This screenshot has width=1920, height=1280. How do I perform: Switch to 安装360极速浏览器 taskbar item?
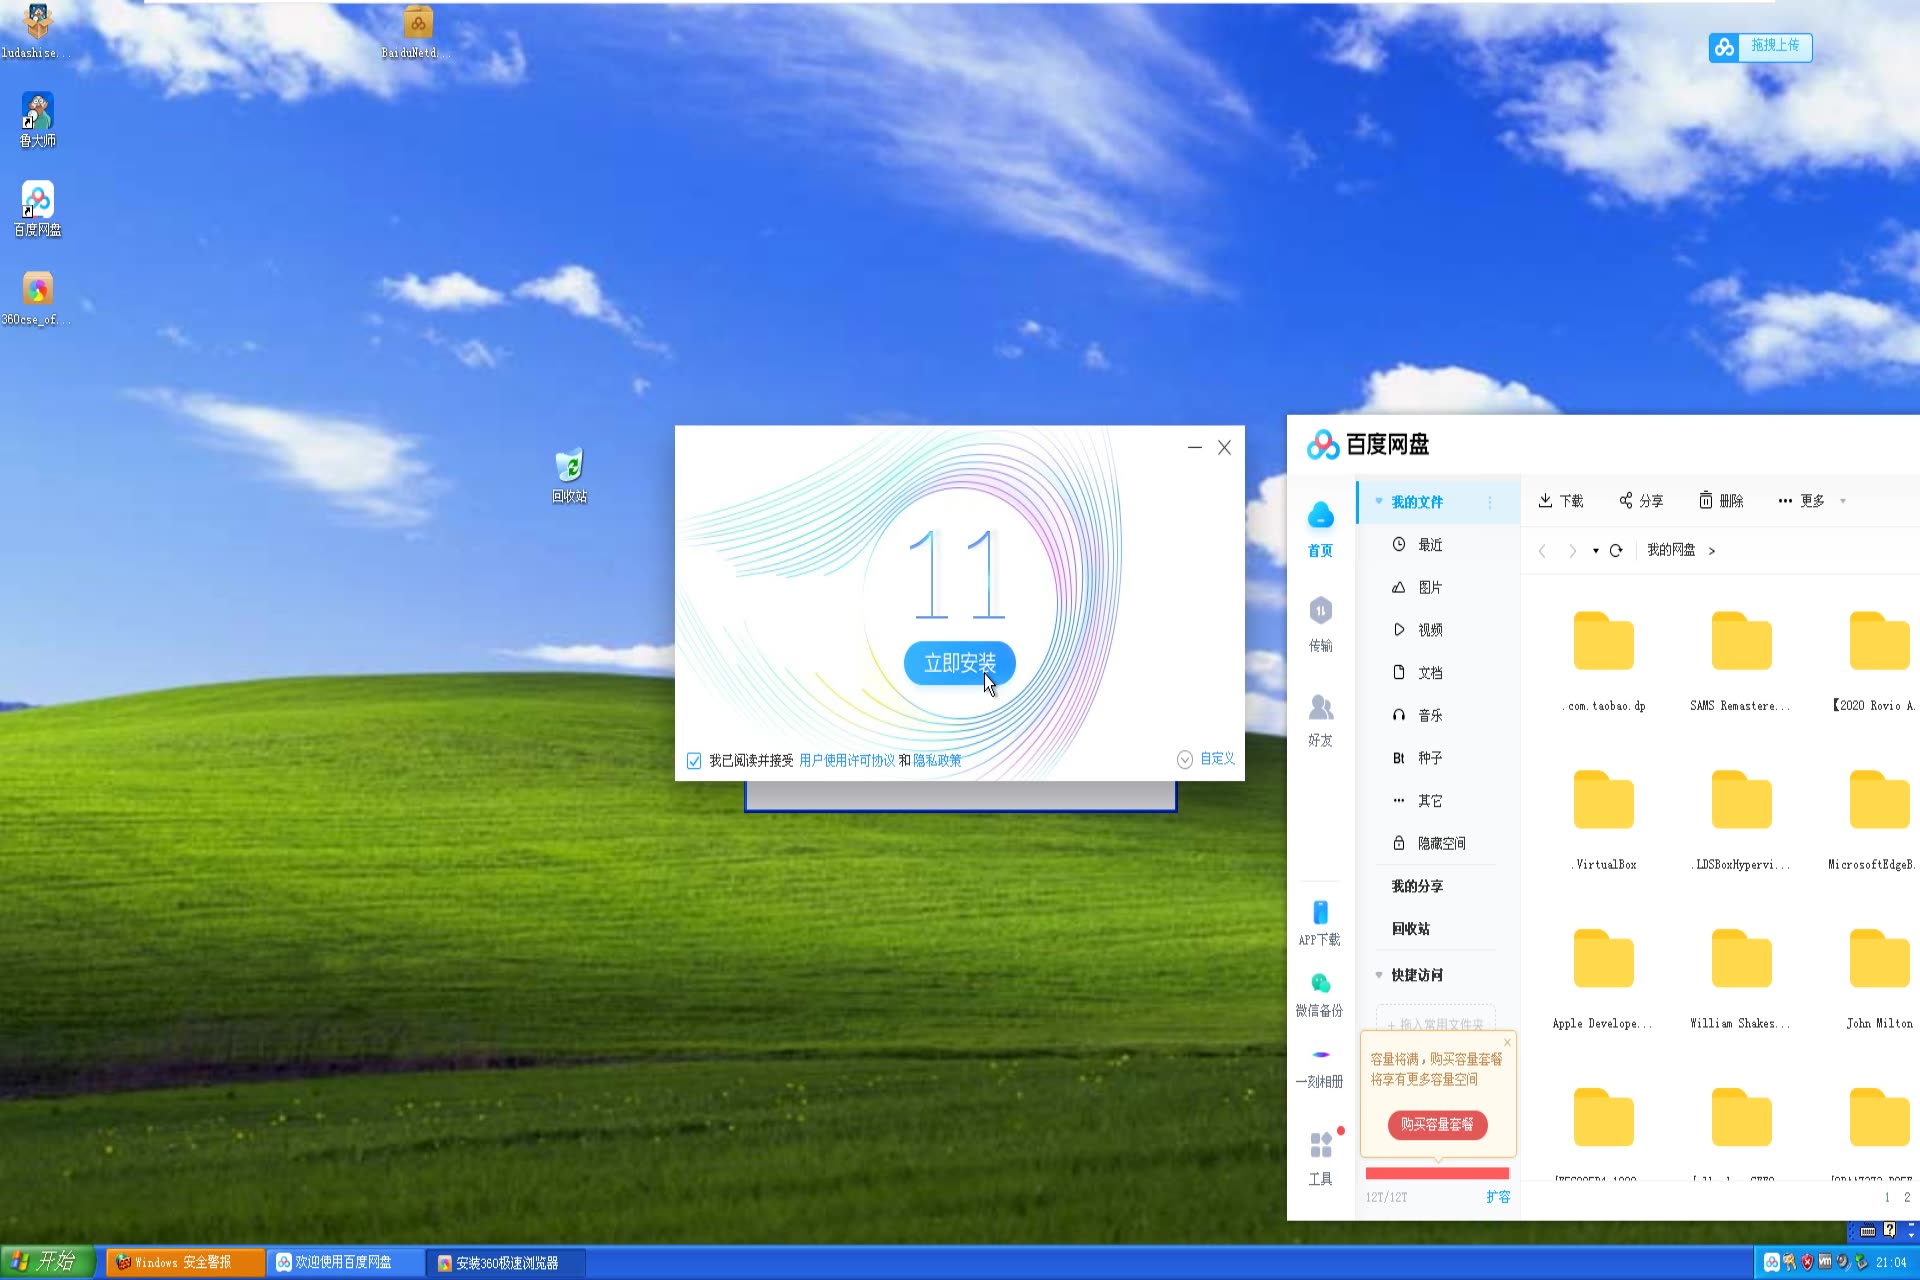click(507, 1263)
